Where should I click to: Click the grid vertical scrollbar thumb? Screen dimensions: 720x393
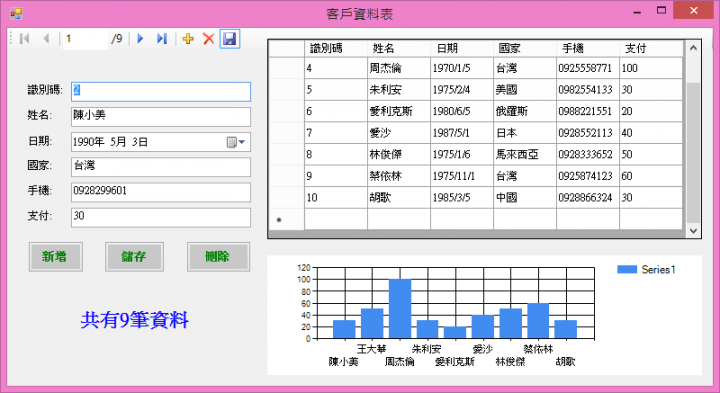tap(693, 153)
